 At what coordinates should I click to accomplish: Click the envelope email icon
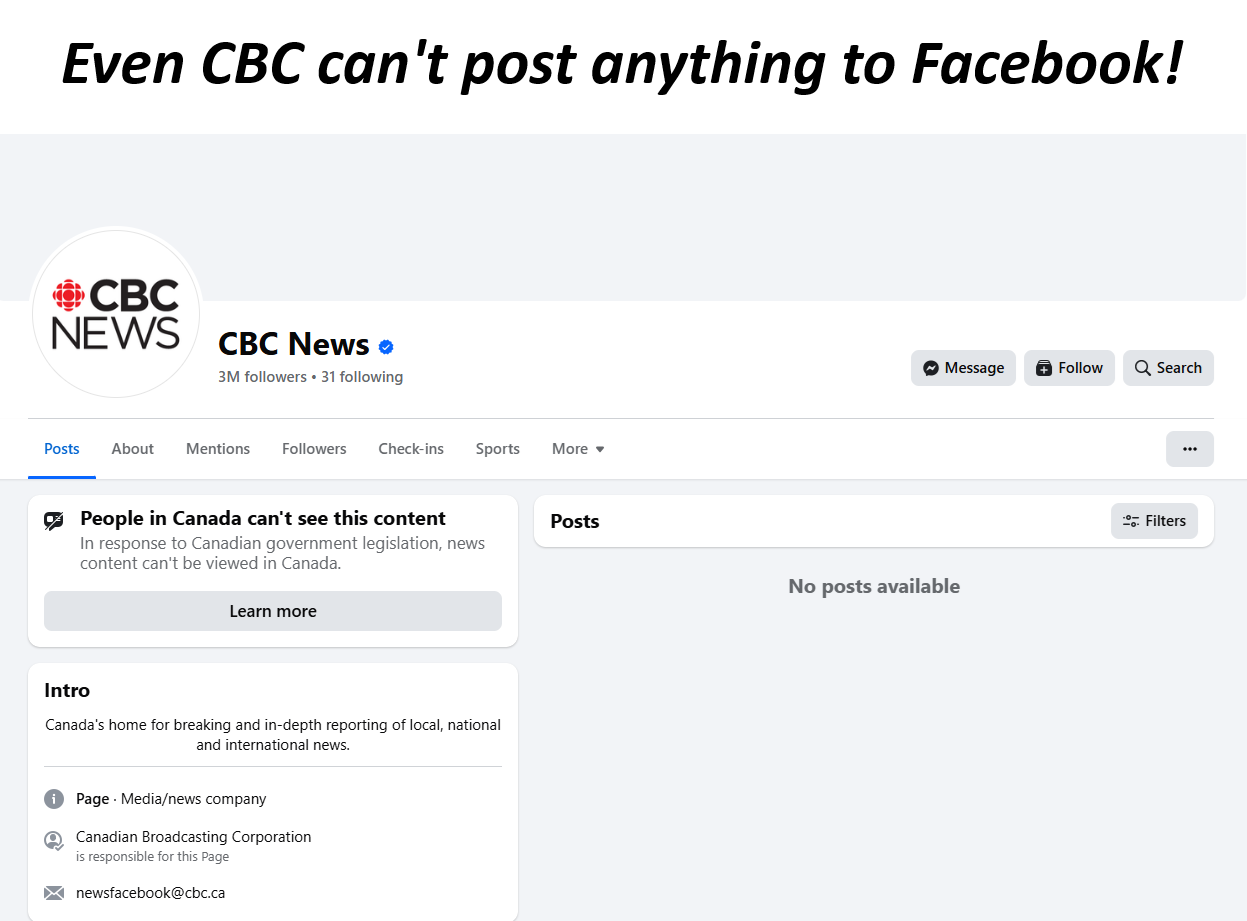[x=54, y=893]
